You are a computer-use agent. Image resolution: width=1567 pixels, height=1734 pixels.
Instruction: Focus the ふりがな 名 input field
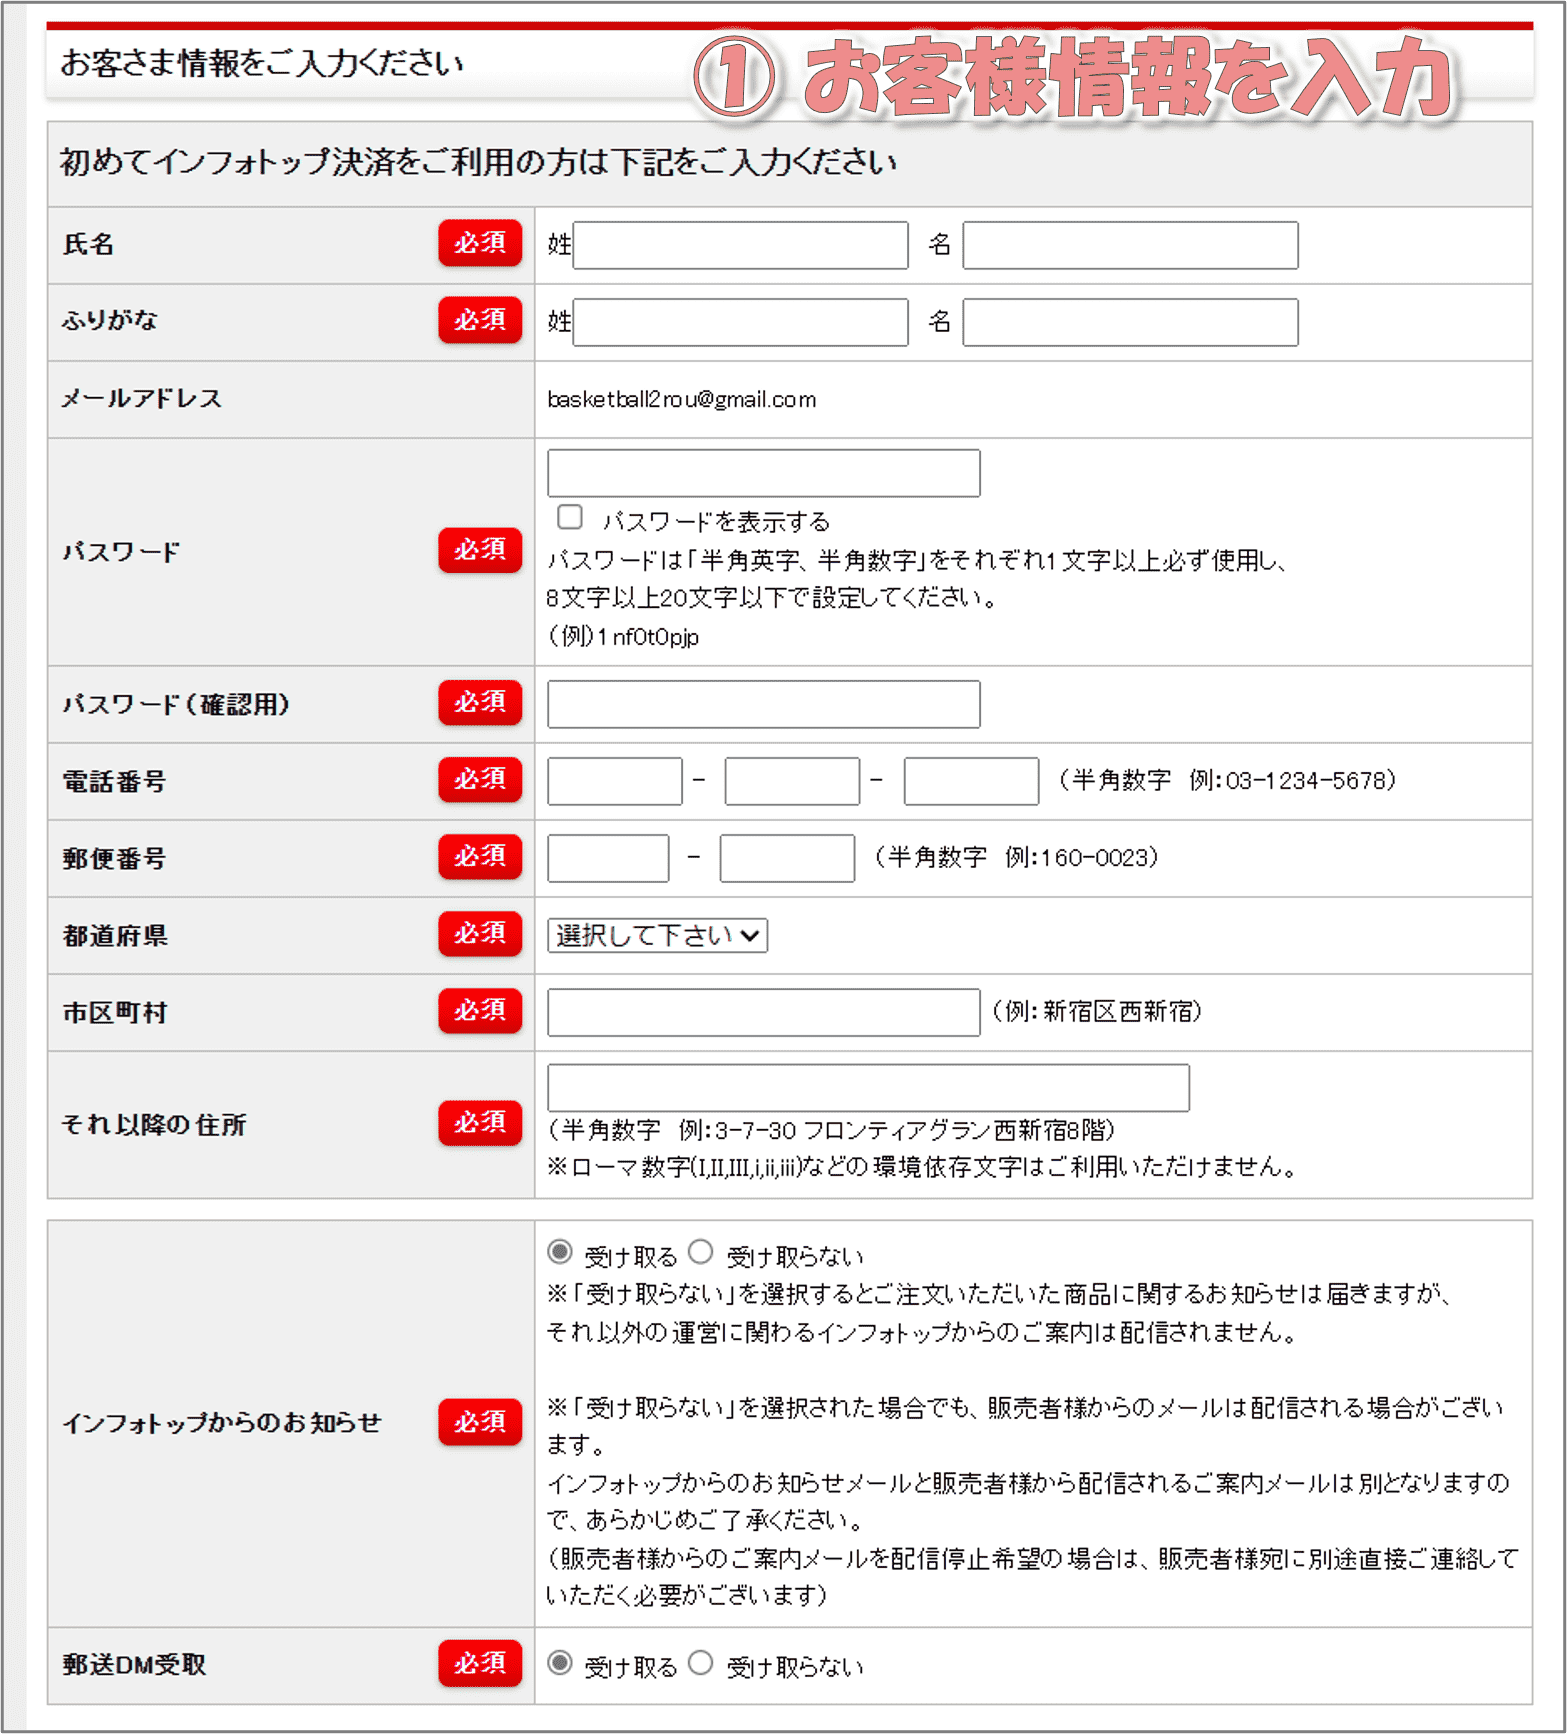click(x=1130, y=322)
